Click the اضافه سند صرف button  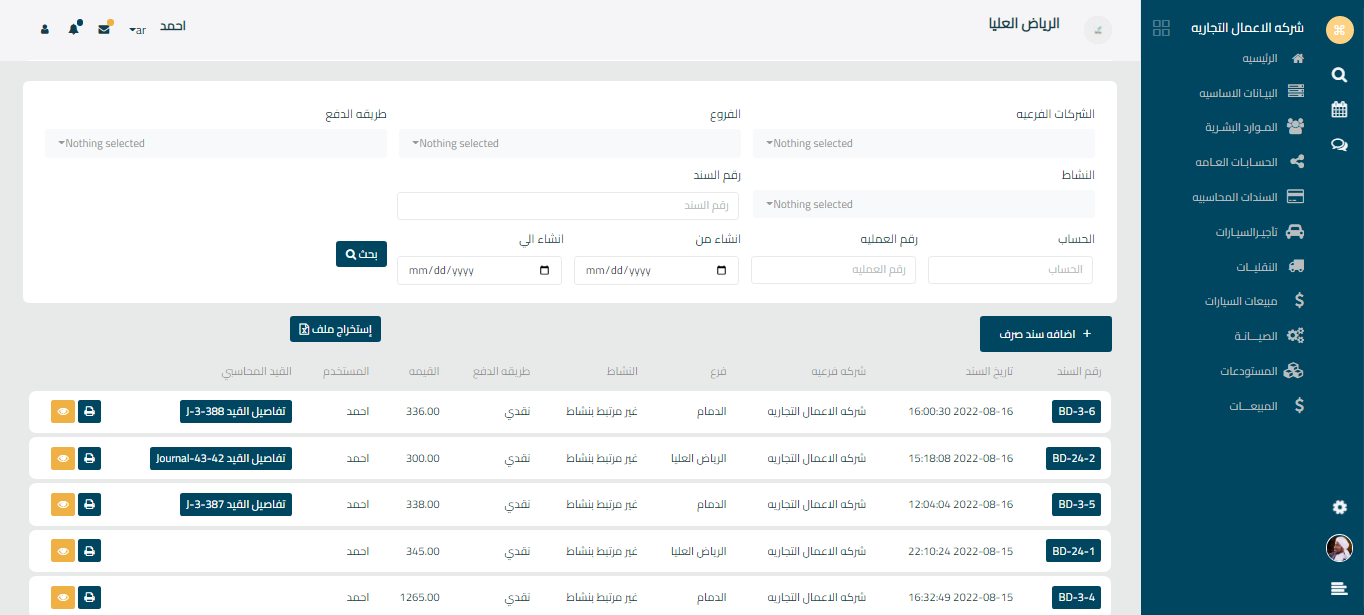(1045, 334)
